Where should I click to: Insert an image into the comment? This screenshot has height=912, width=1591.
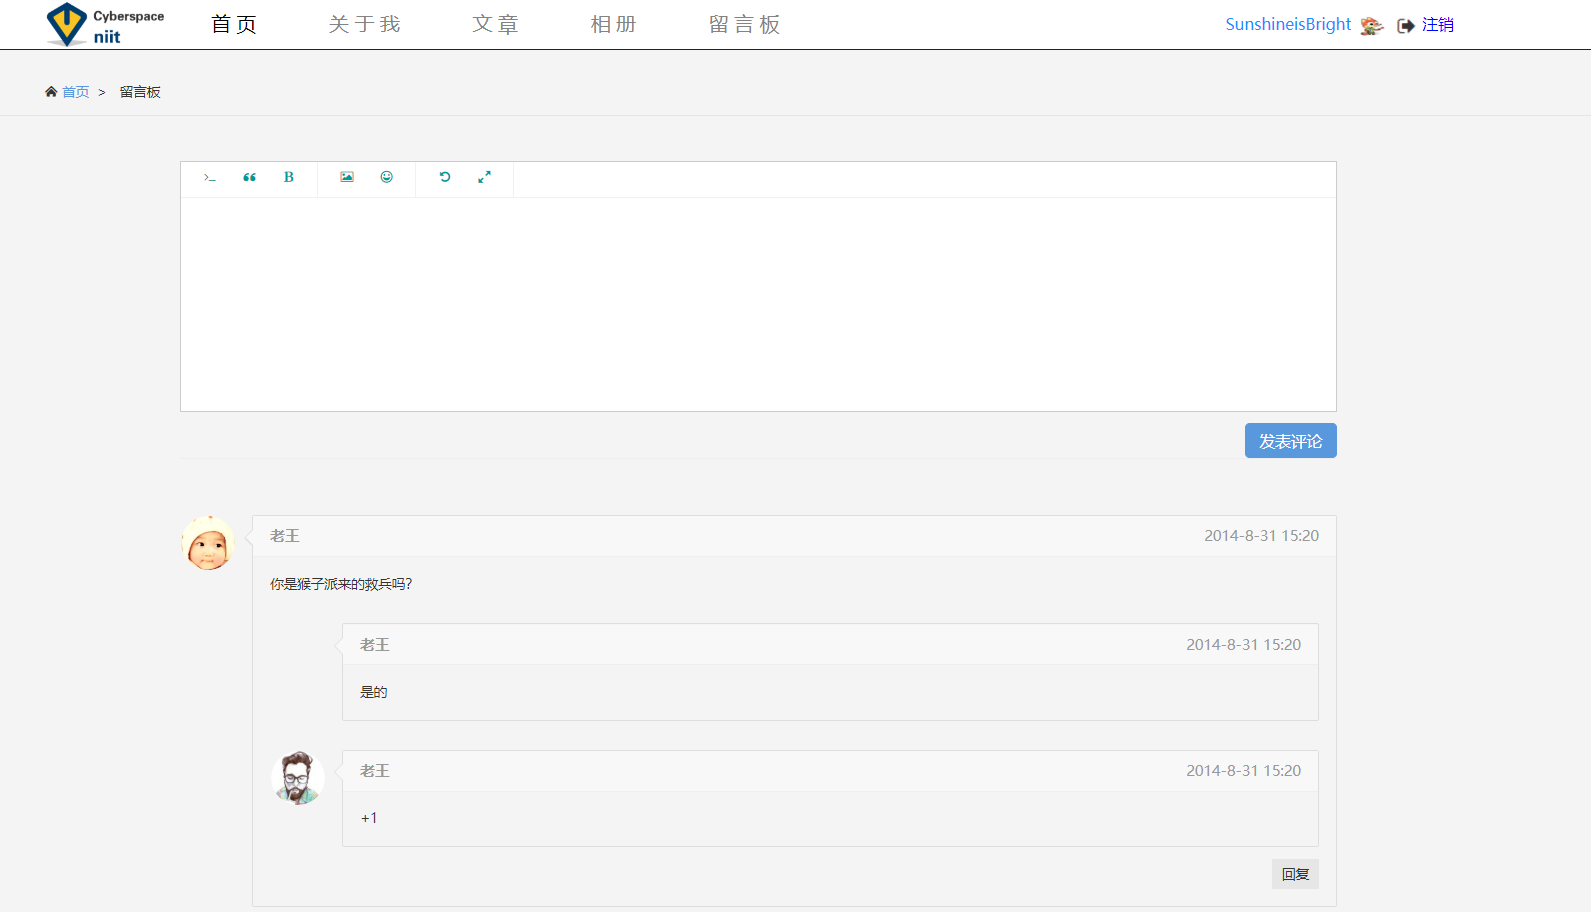coord(347,177)
